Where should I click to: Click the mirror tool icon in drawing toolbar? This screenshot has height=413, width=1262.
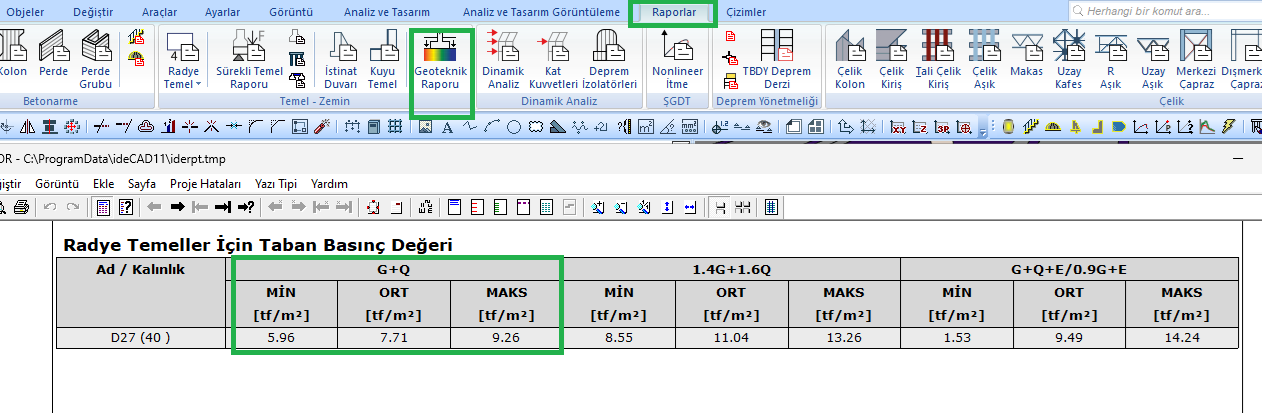[27, 127]
